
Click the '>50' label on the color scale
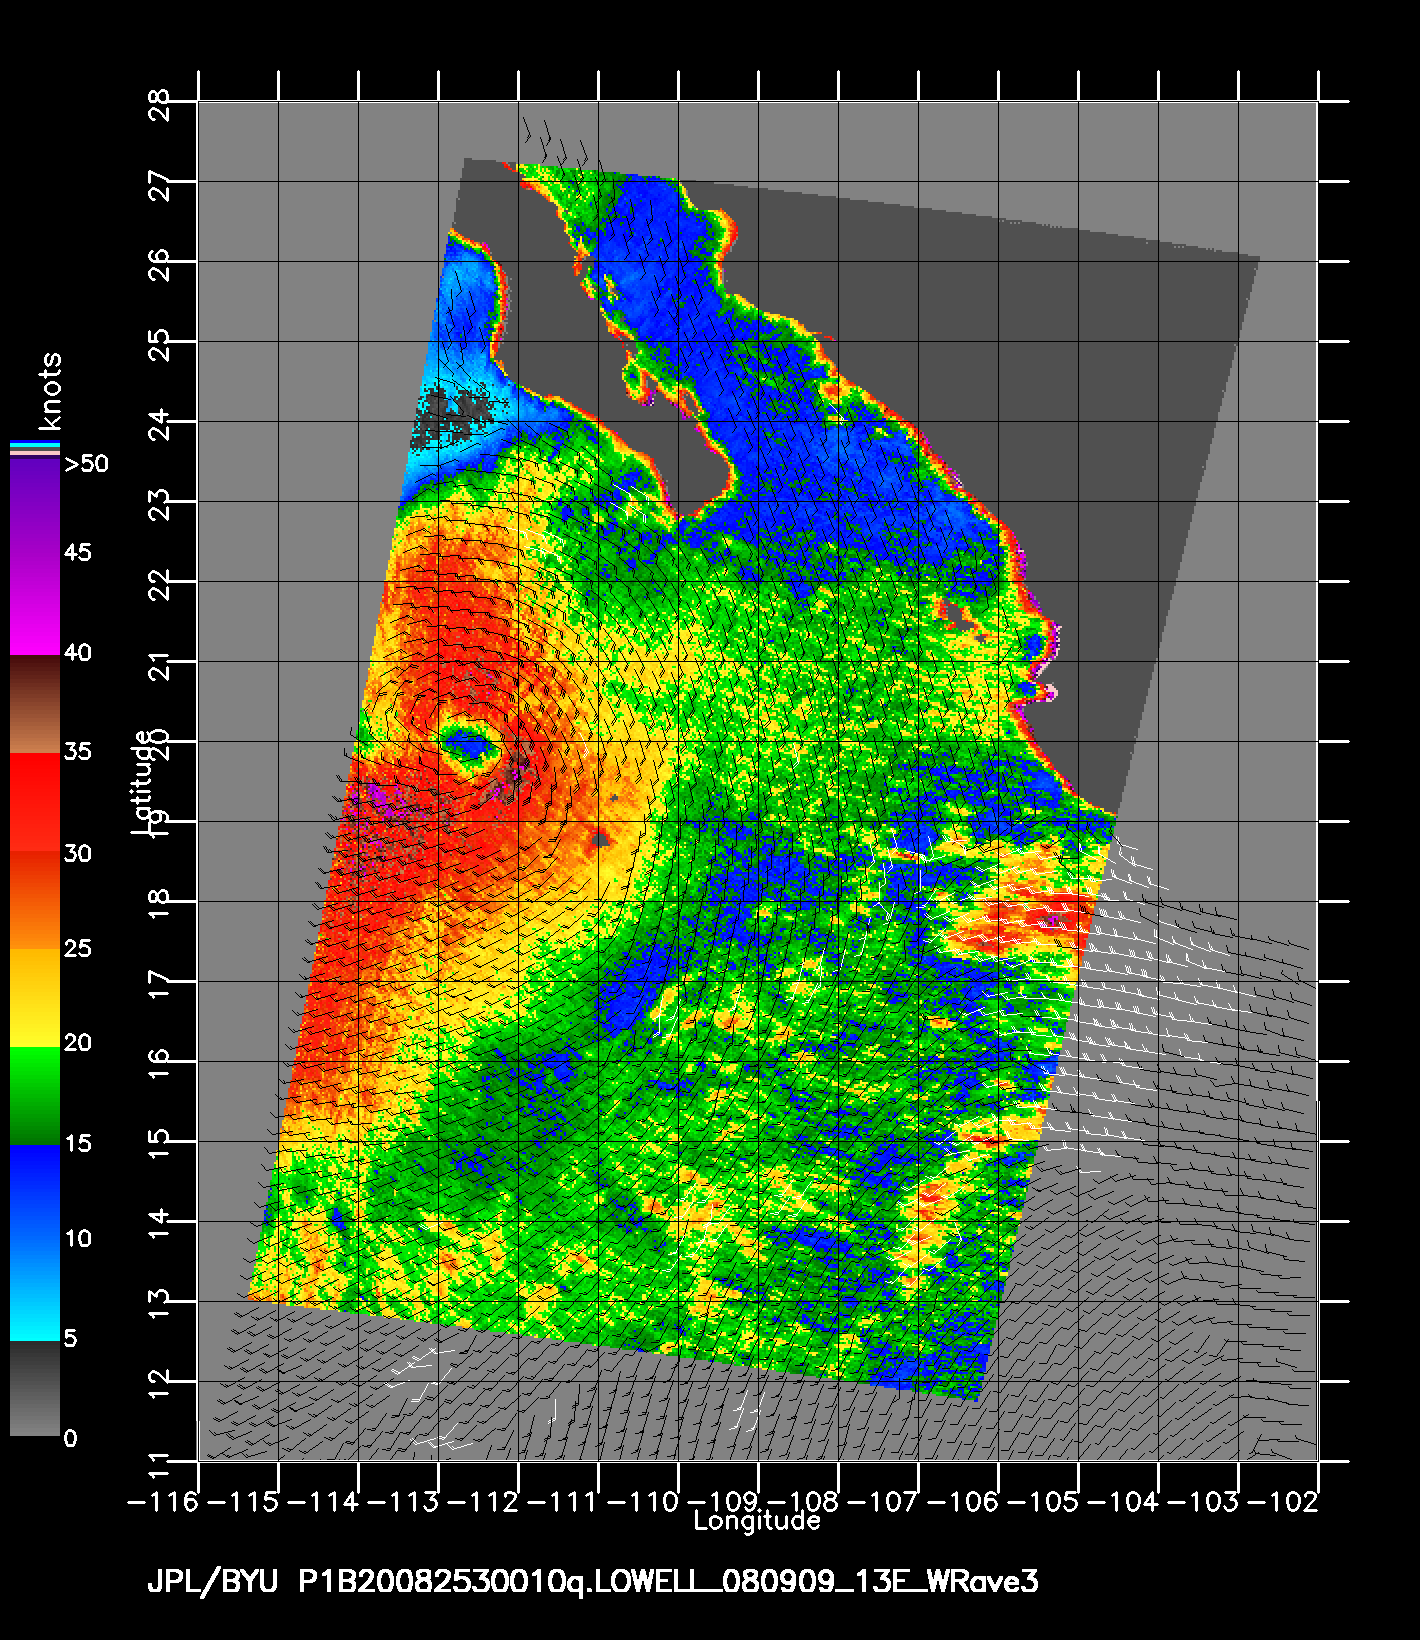(x=86, y=464)
